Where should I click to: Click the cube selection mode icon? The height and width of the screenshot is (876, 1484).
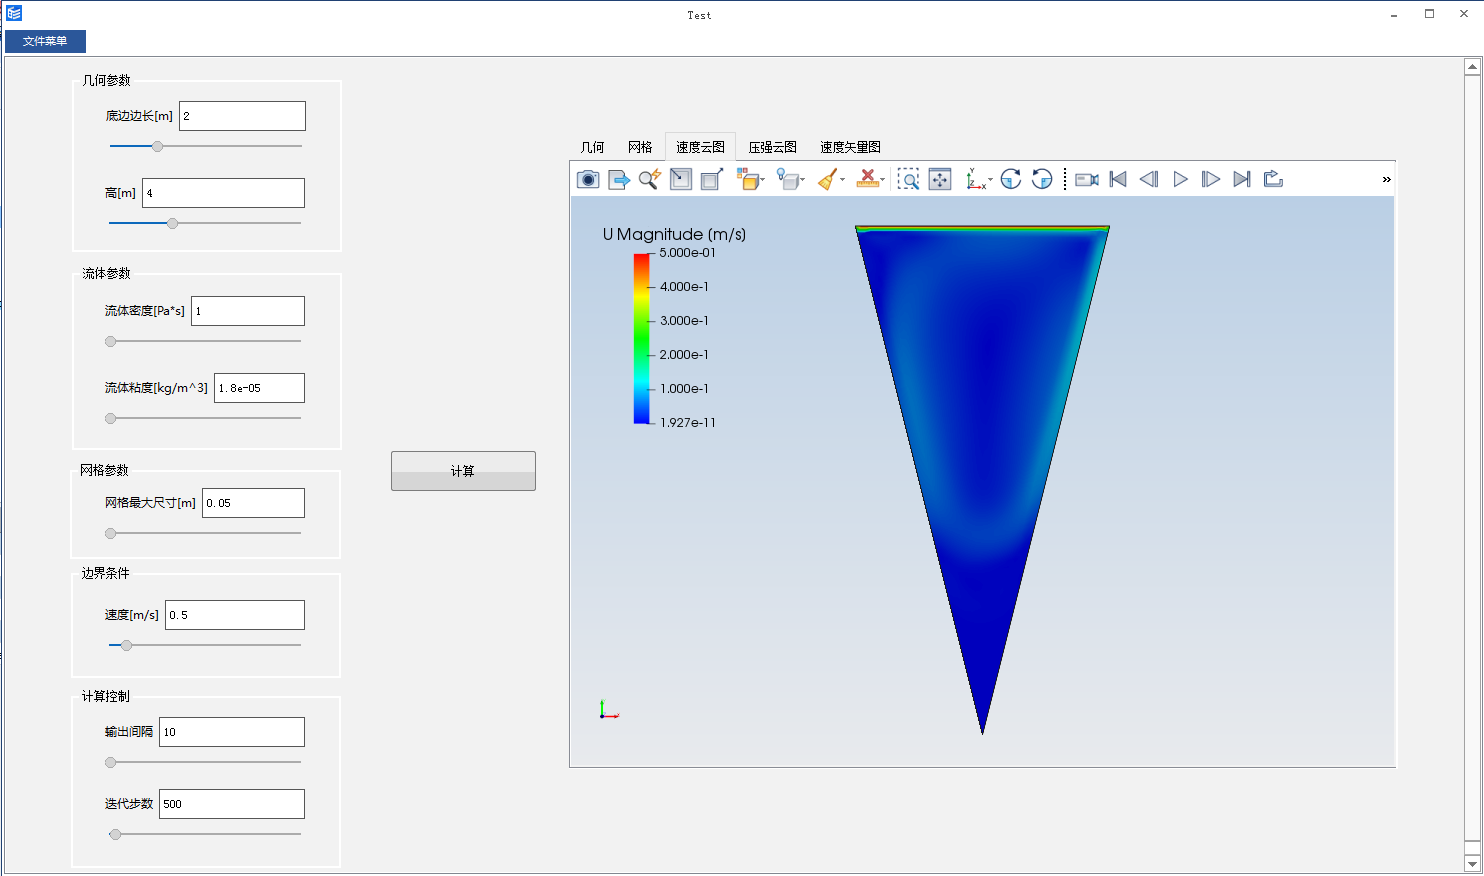[x=747, y=179]
